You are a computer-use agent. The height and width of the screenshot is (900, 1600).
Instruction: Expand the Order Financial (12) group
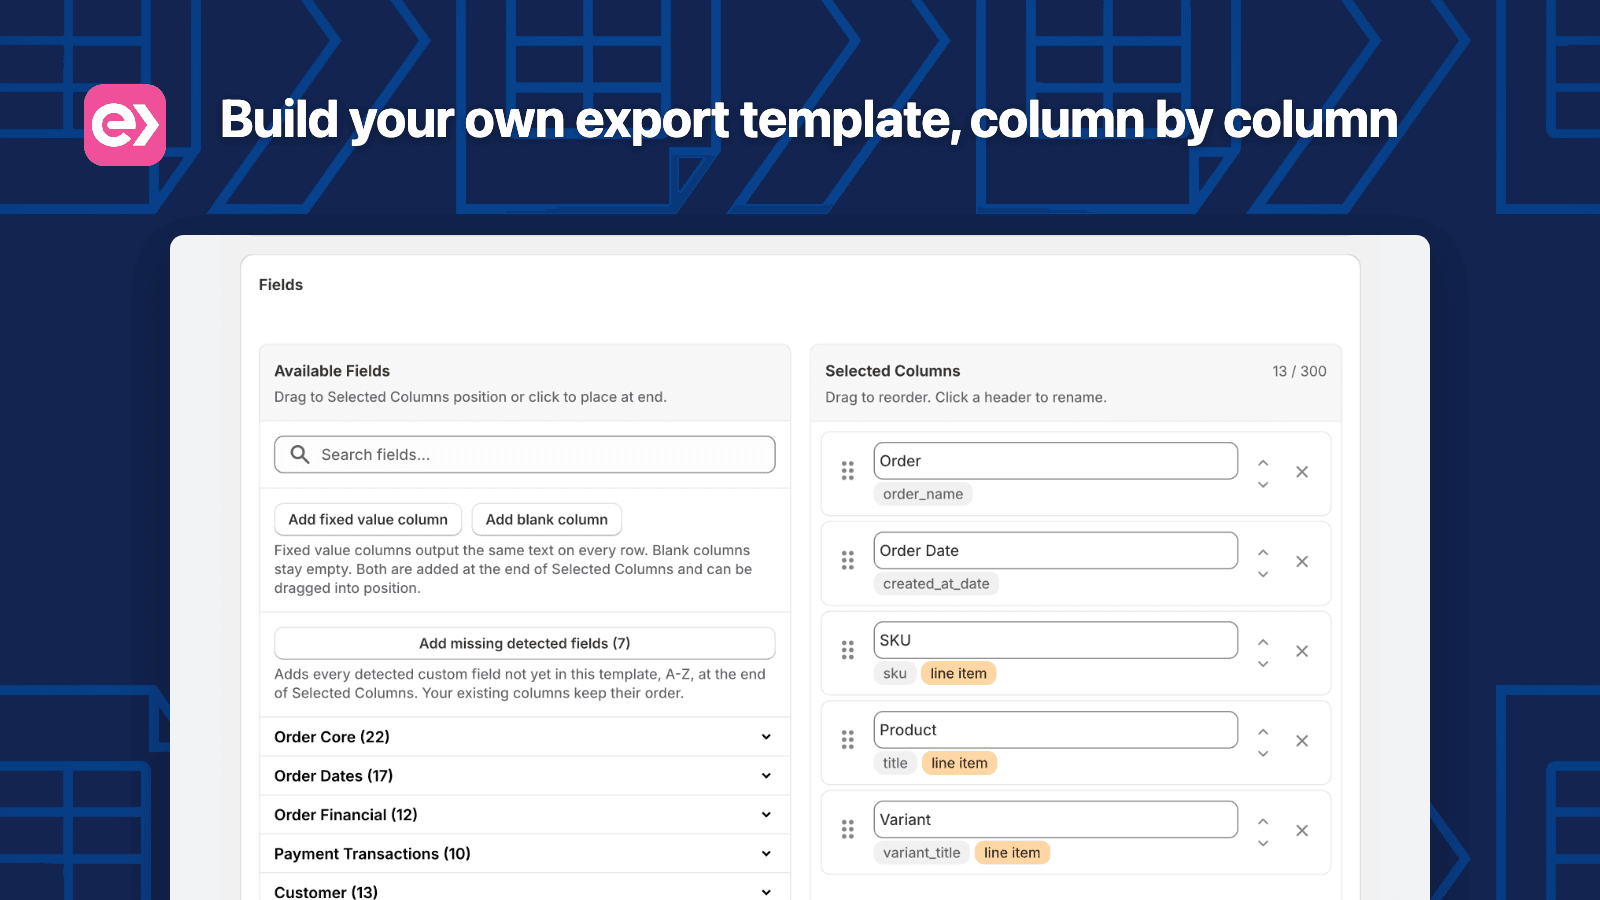[524, 815]
